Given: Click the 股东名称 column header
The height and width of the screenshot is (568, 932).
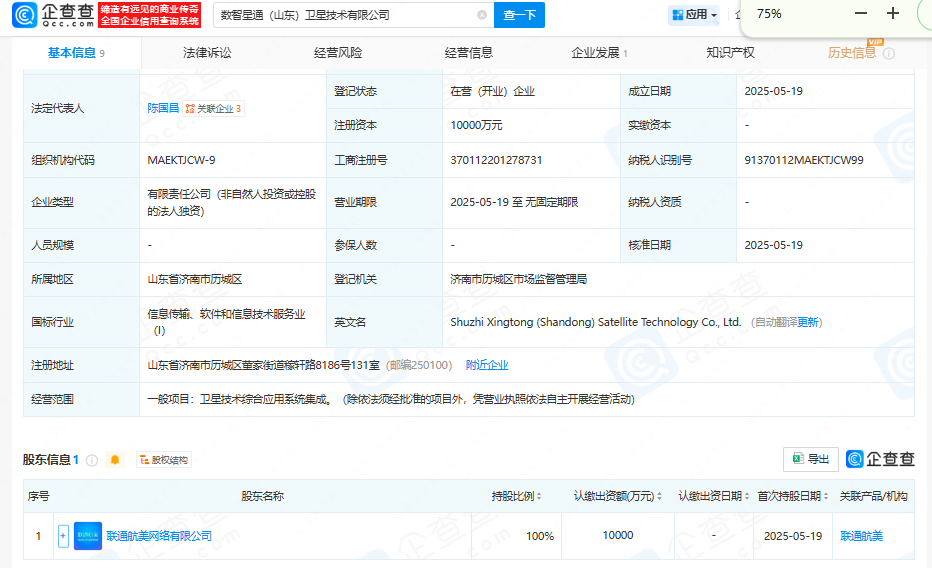Looking at the screenshot, I should pyautogui.click(x=262, y=496).
